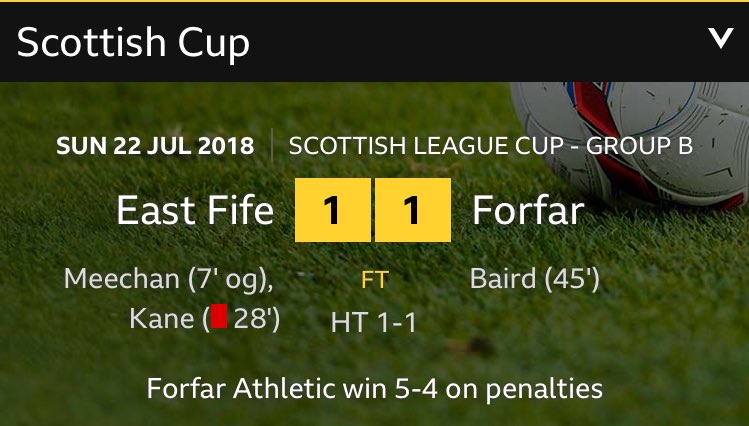The image size is (749, 426).
Task: Click the black Scottish Cup header bar
Action: (374, 42)
